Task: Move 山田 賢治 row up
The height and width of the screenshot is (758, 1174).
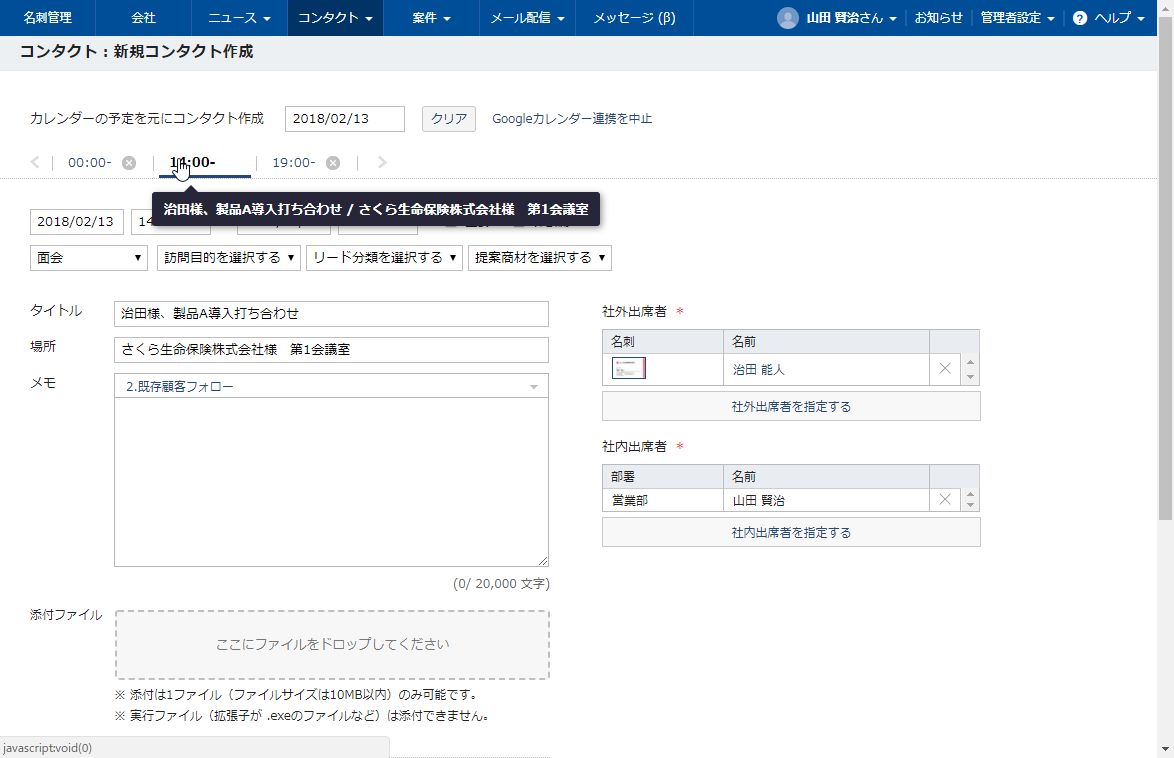Action: coord(970,494)
